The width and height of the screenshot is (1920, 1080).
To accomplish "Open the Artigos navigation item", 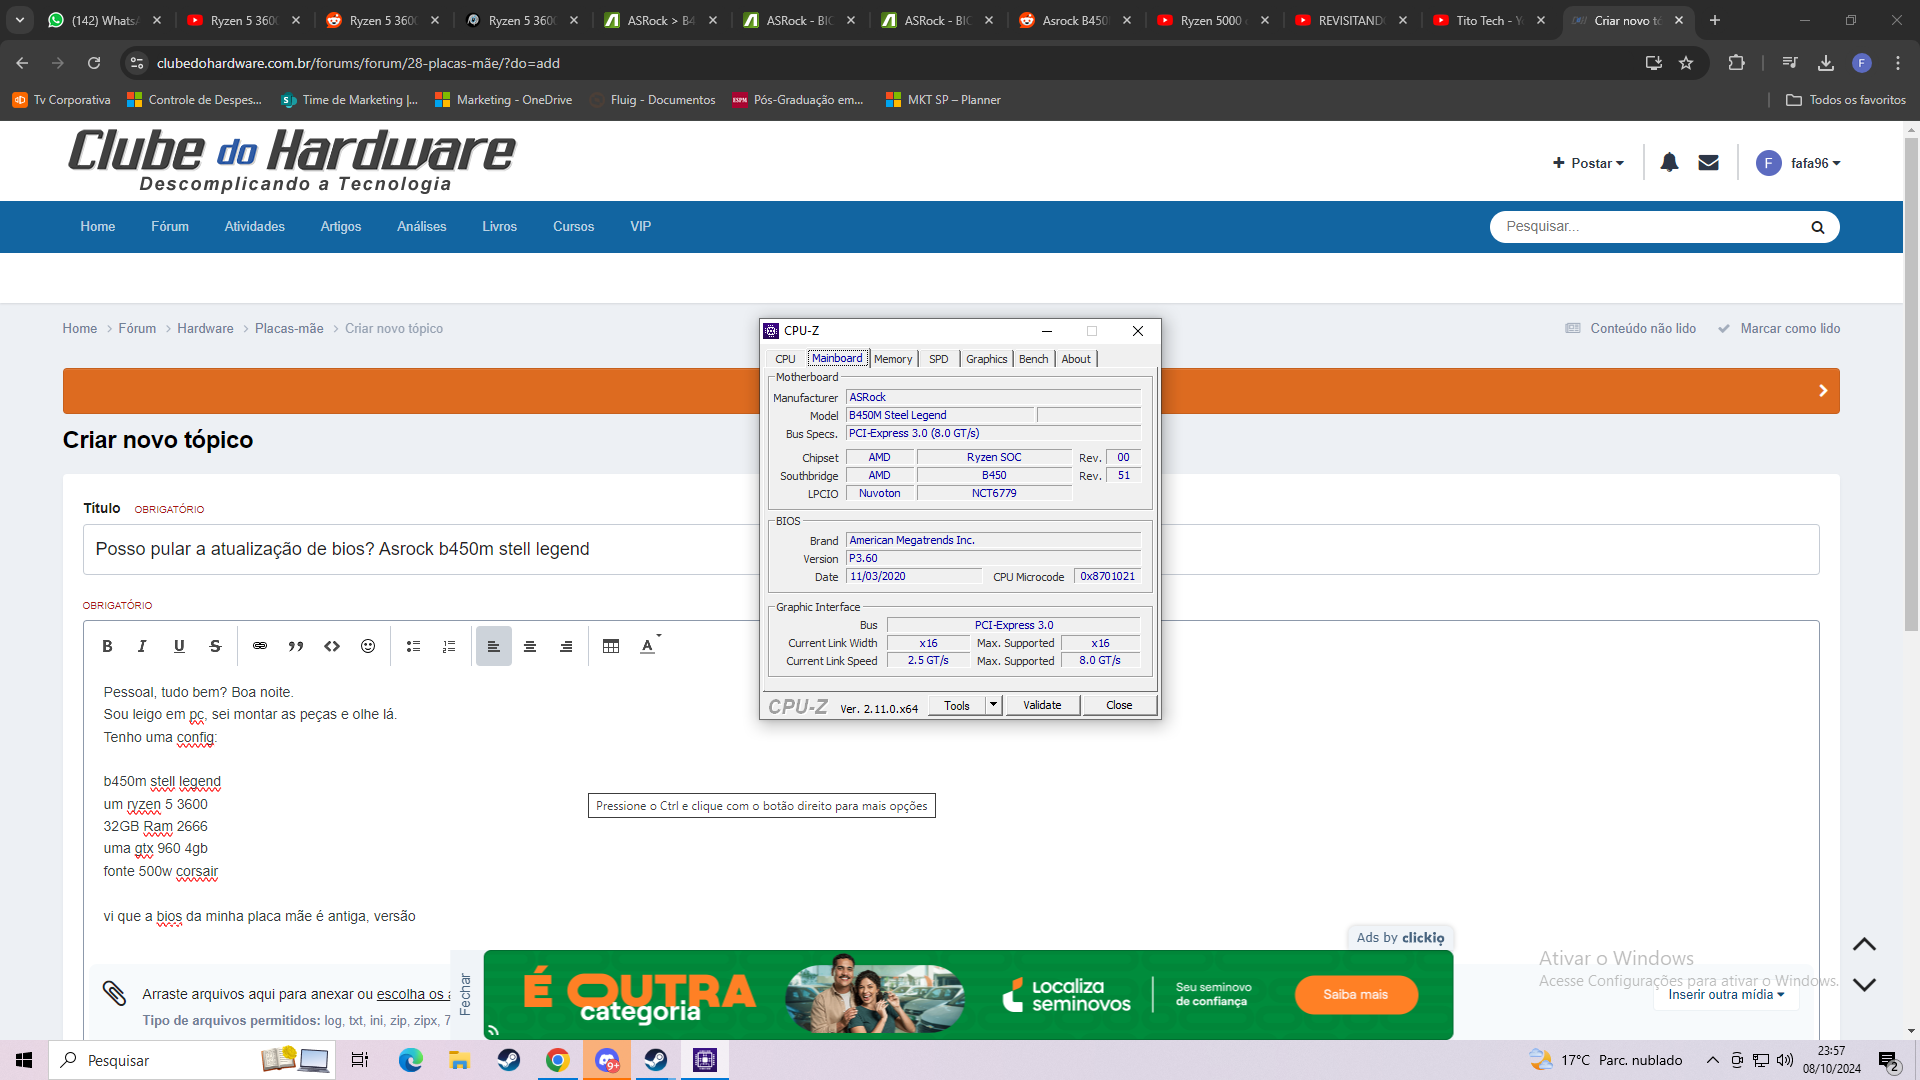I will (x=341, y=226).
